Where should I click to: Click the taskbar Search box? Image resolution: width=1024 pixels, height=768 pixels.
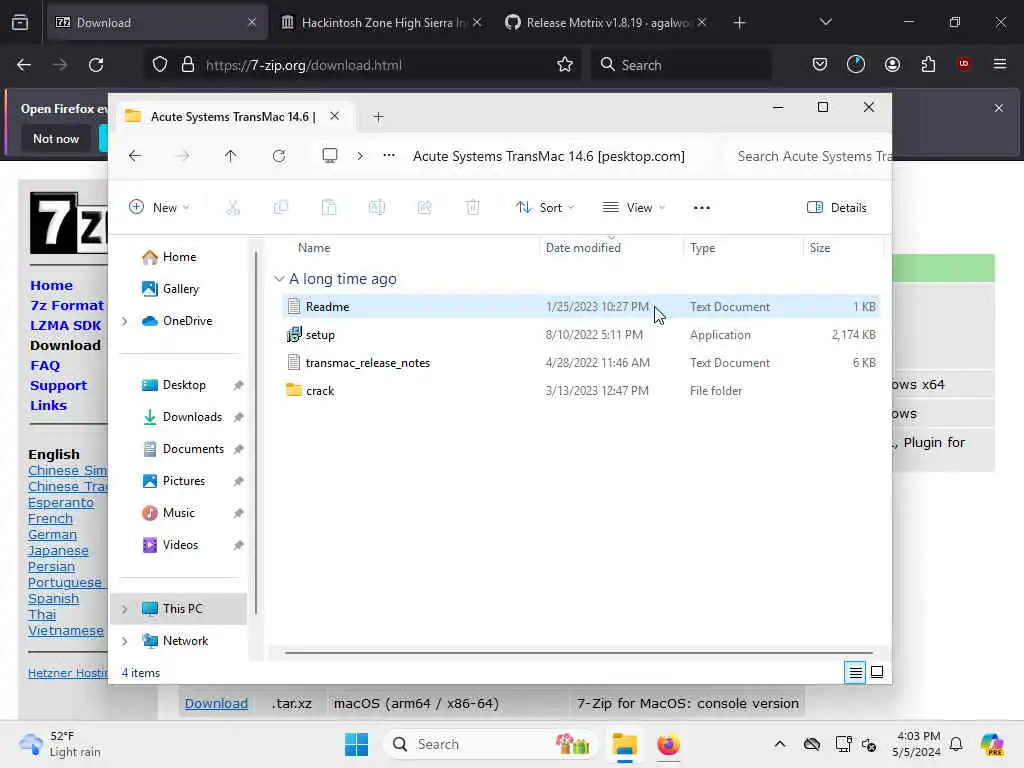coord(490,744)
